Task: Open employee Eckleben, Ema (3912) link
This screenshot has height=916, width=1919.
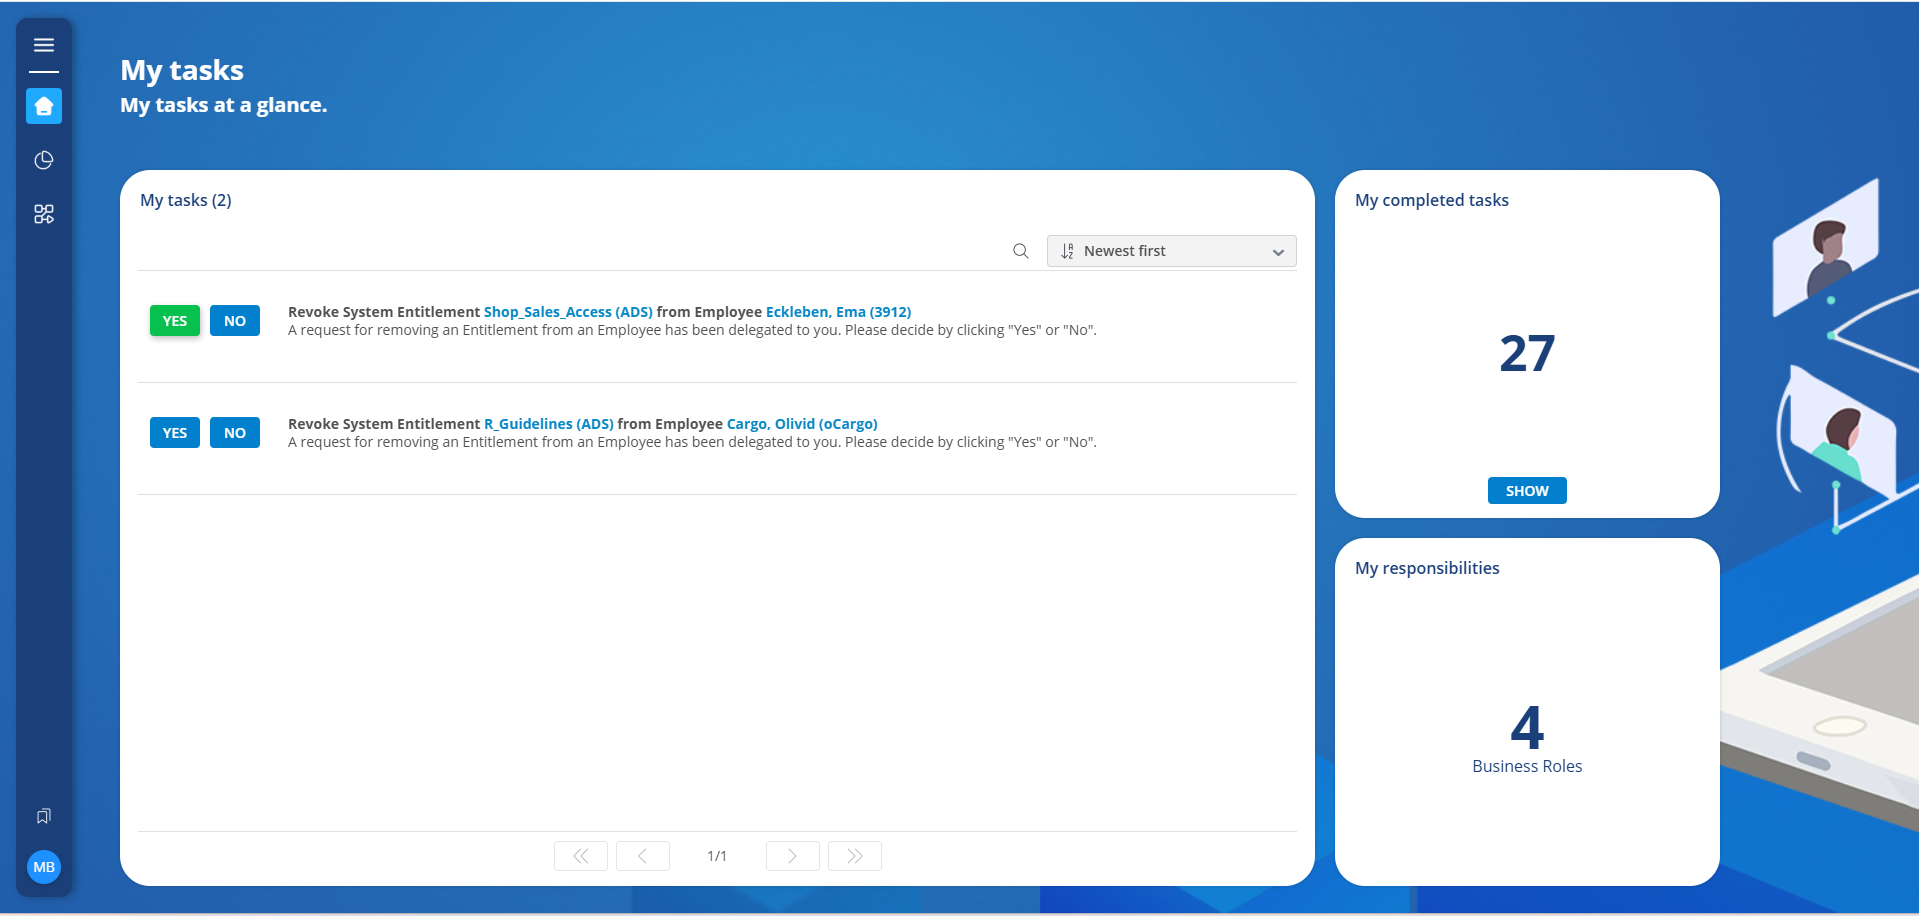Action: (x=838, y=312)
